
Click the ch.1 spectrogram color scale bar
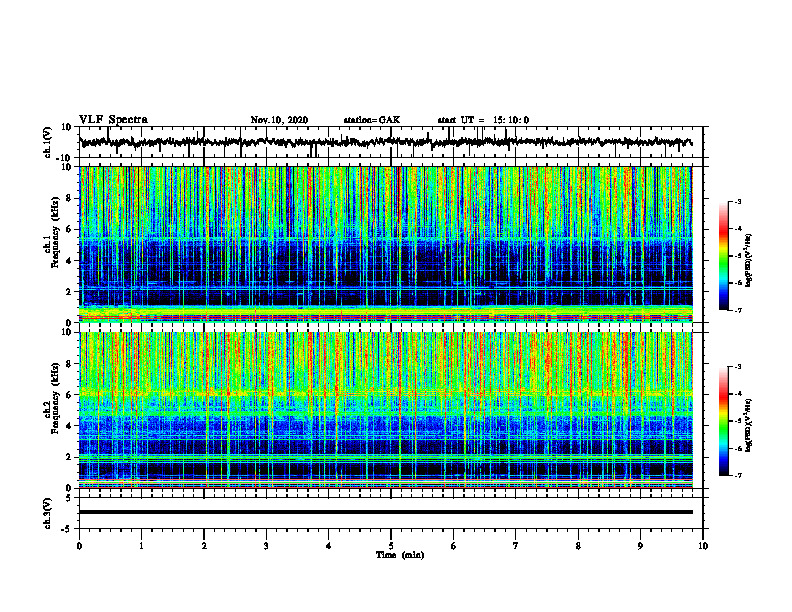point(723,256)
